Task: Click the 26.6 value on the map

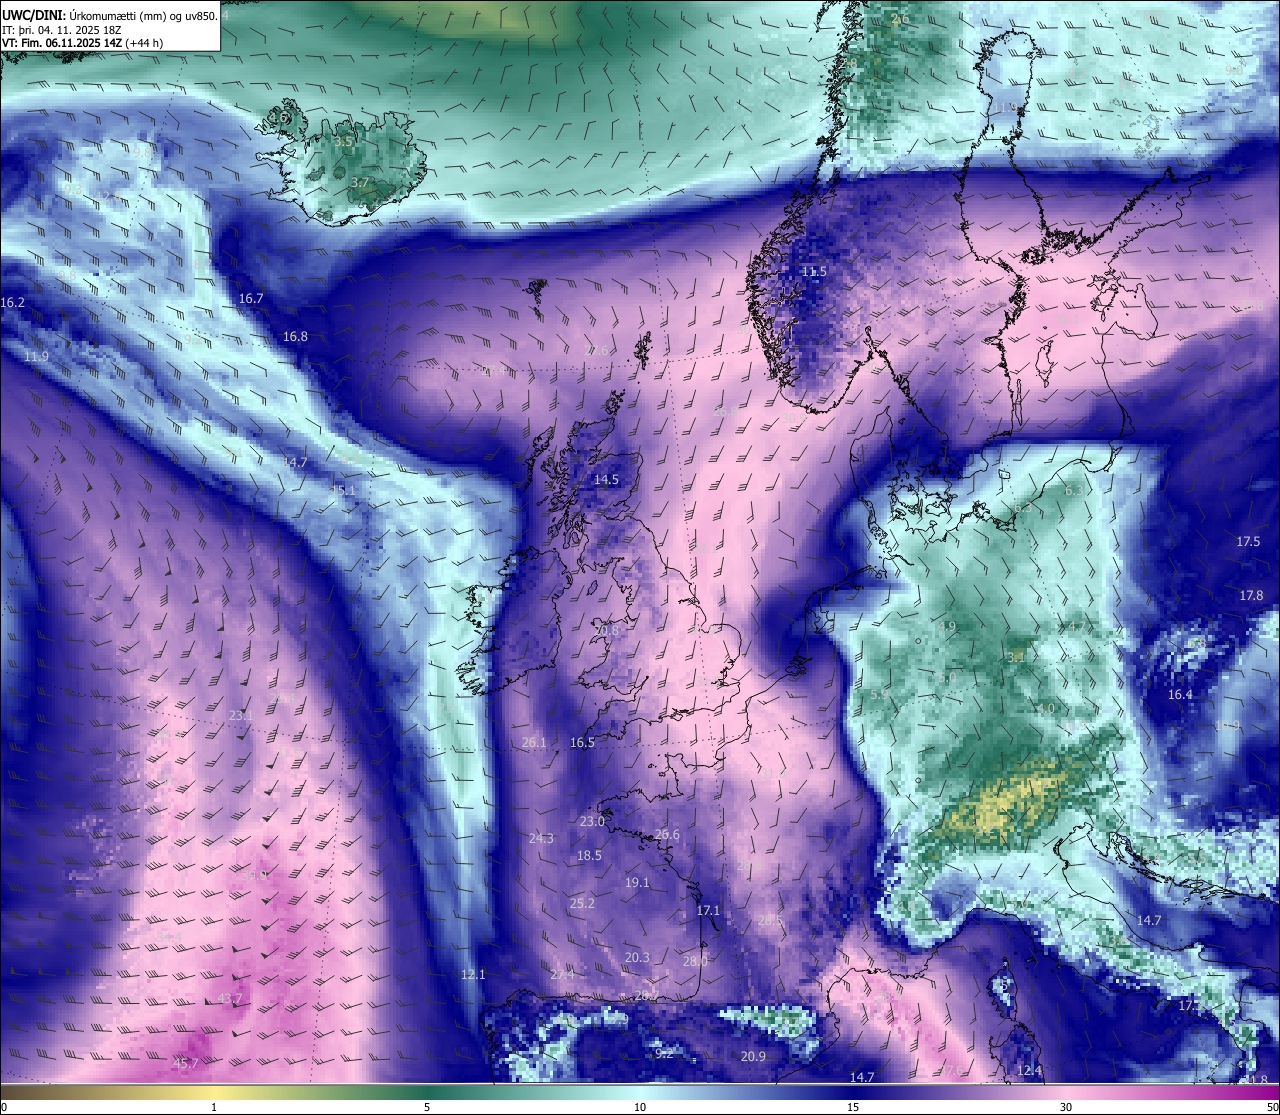Action: pos(667,835)
